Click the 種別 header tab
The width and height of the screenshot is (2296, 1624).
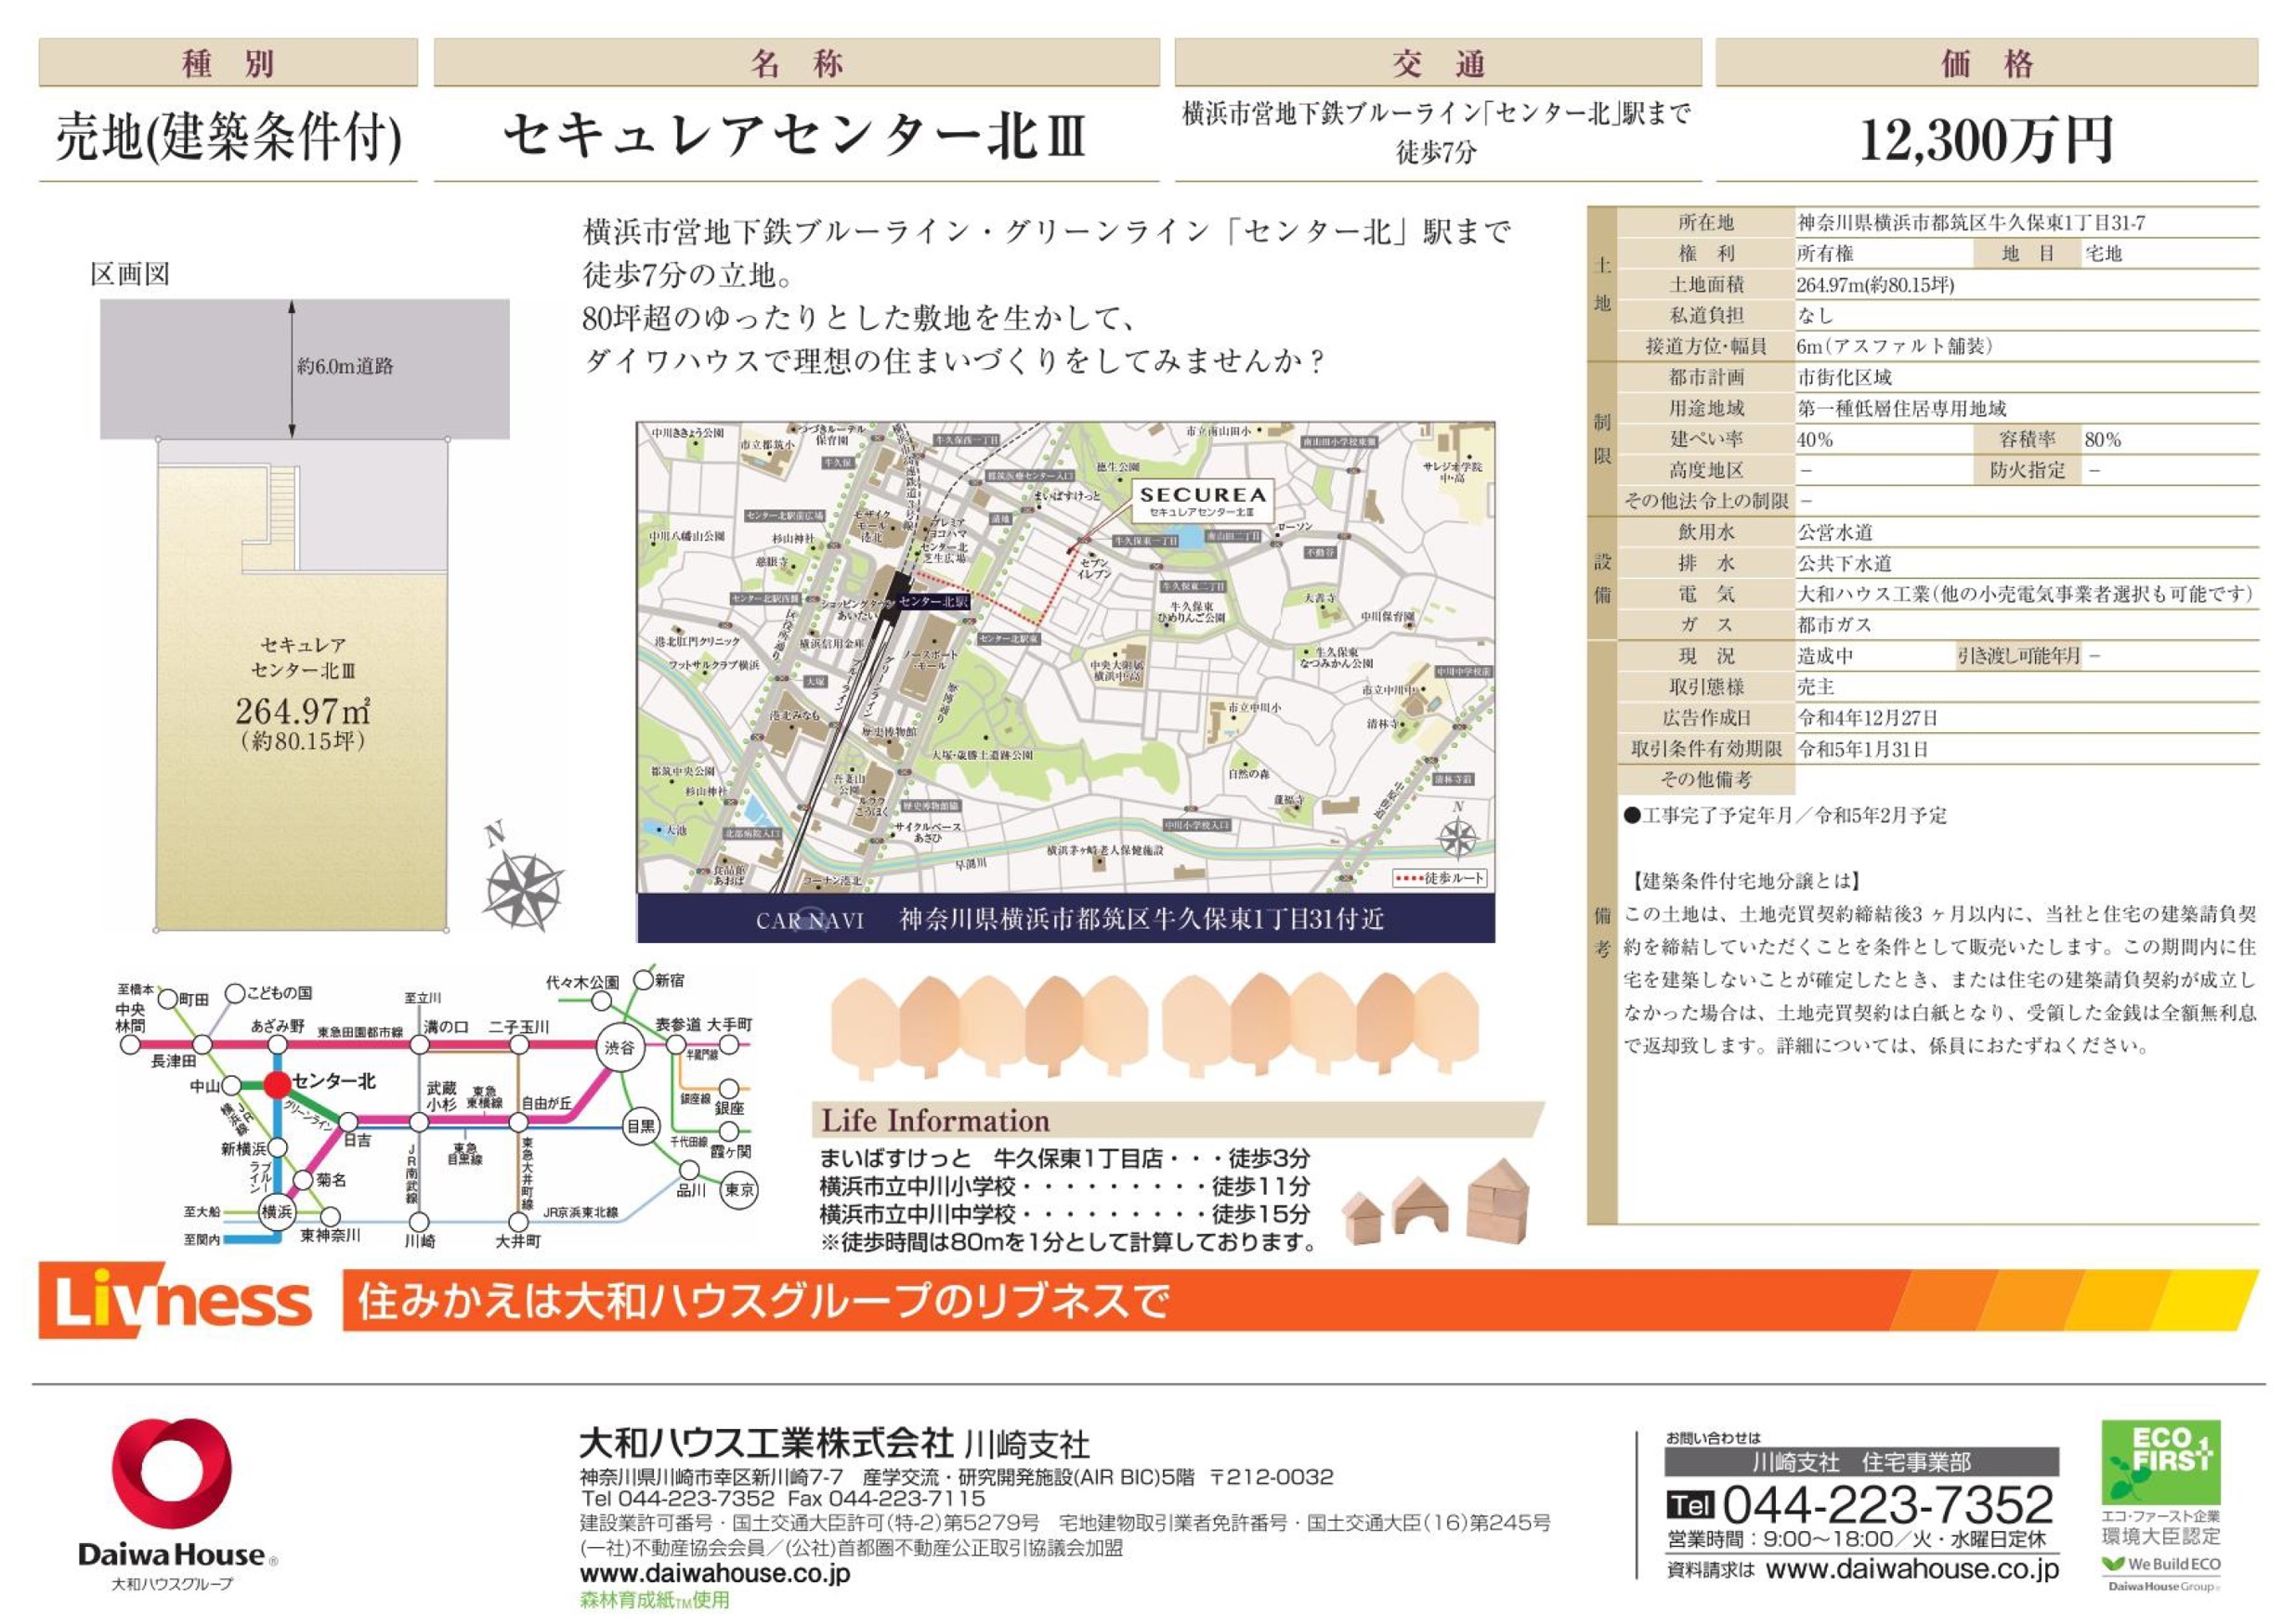click(228, 63)
